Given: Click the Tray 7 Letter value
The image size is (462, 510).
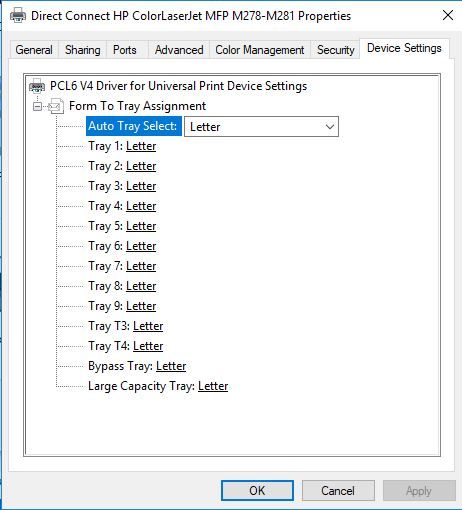Looking at the screenshot, I should pyautogui.click(x=141, y=266).
